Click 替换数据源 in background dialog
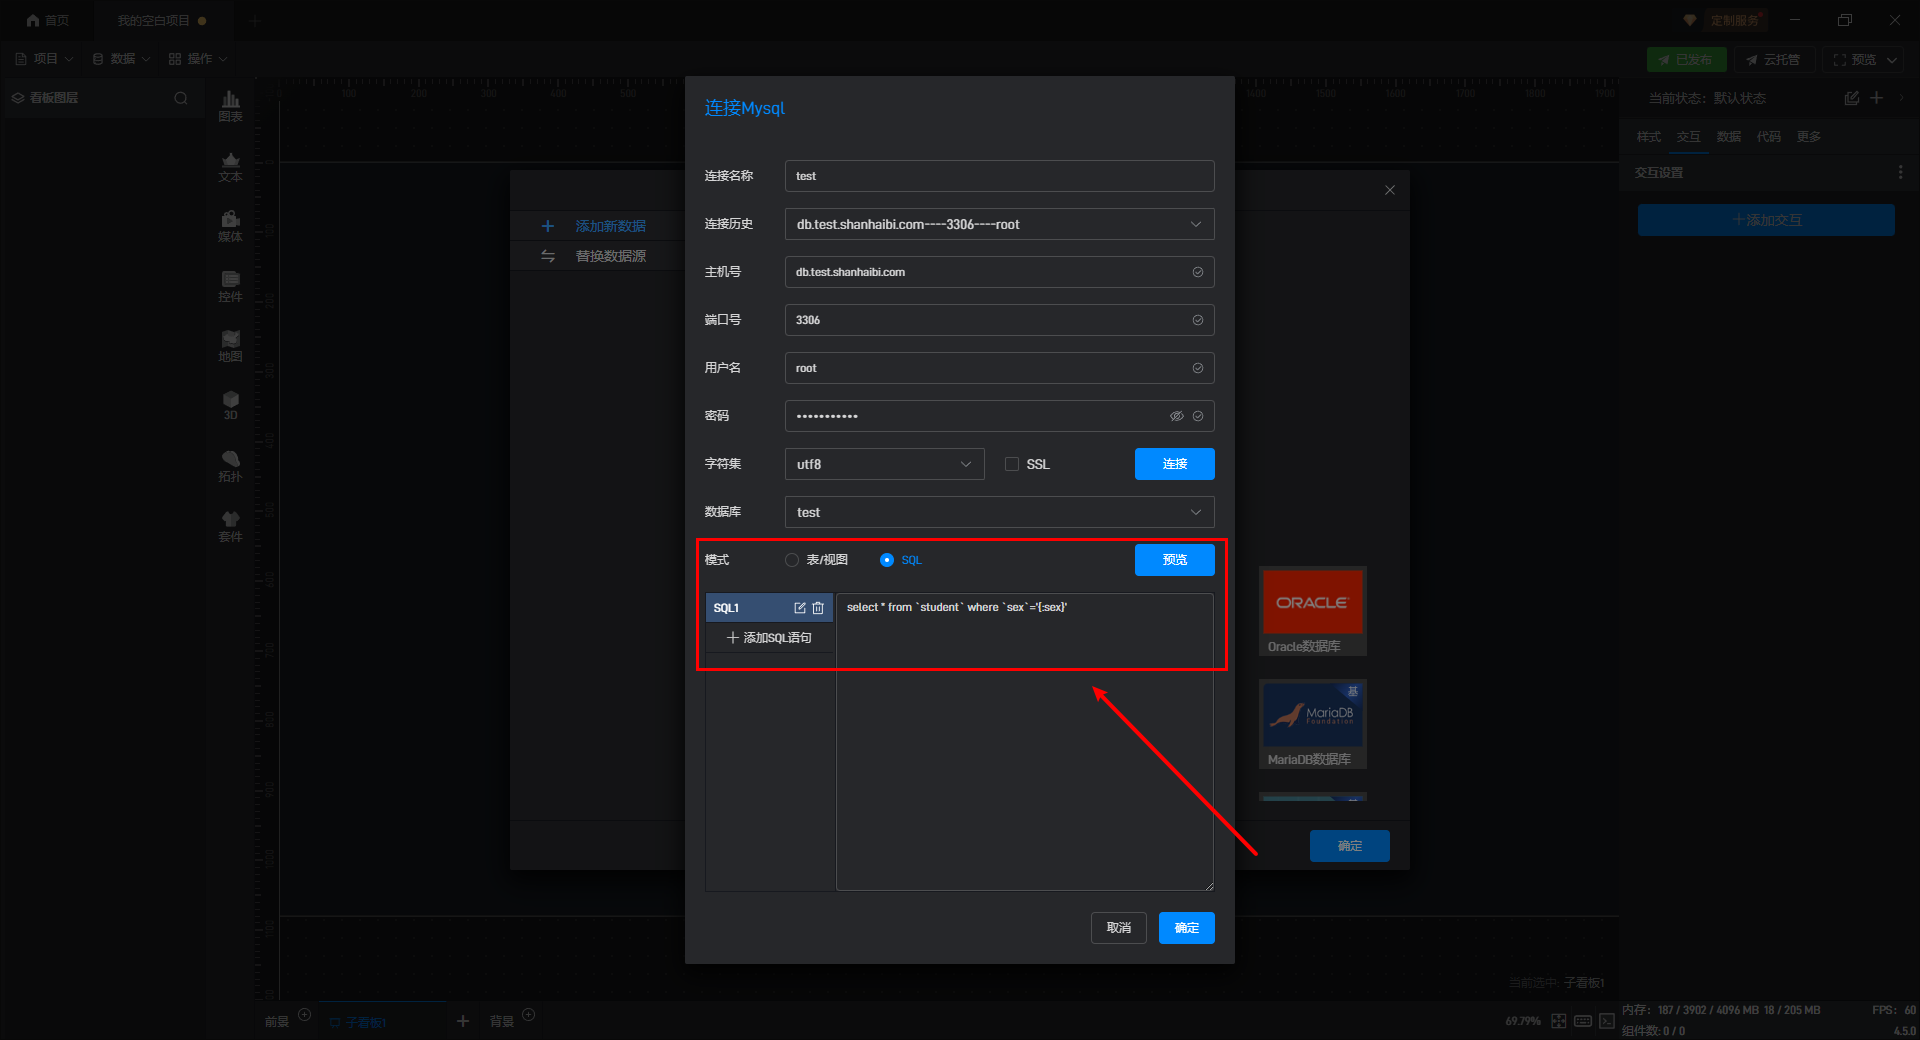 click(610, 256)
